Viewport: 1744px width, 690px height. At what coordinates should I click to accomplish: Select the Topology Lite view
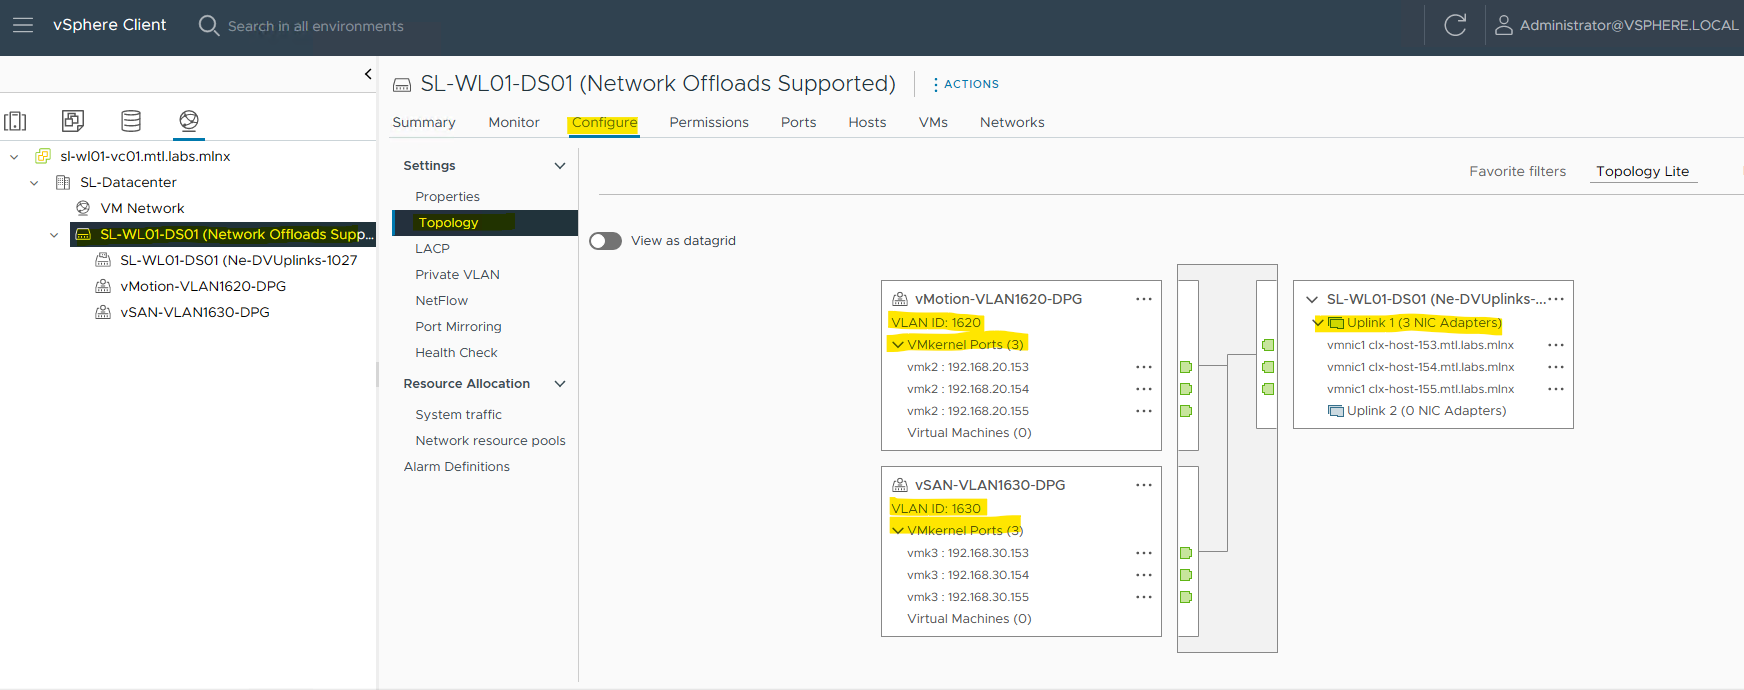point(1642,171)
